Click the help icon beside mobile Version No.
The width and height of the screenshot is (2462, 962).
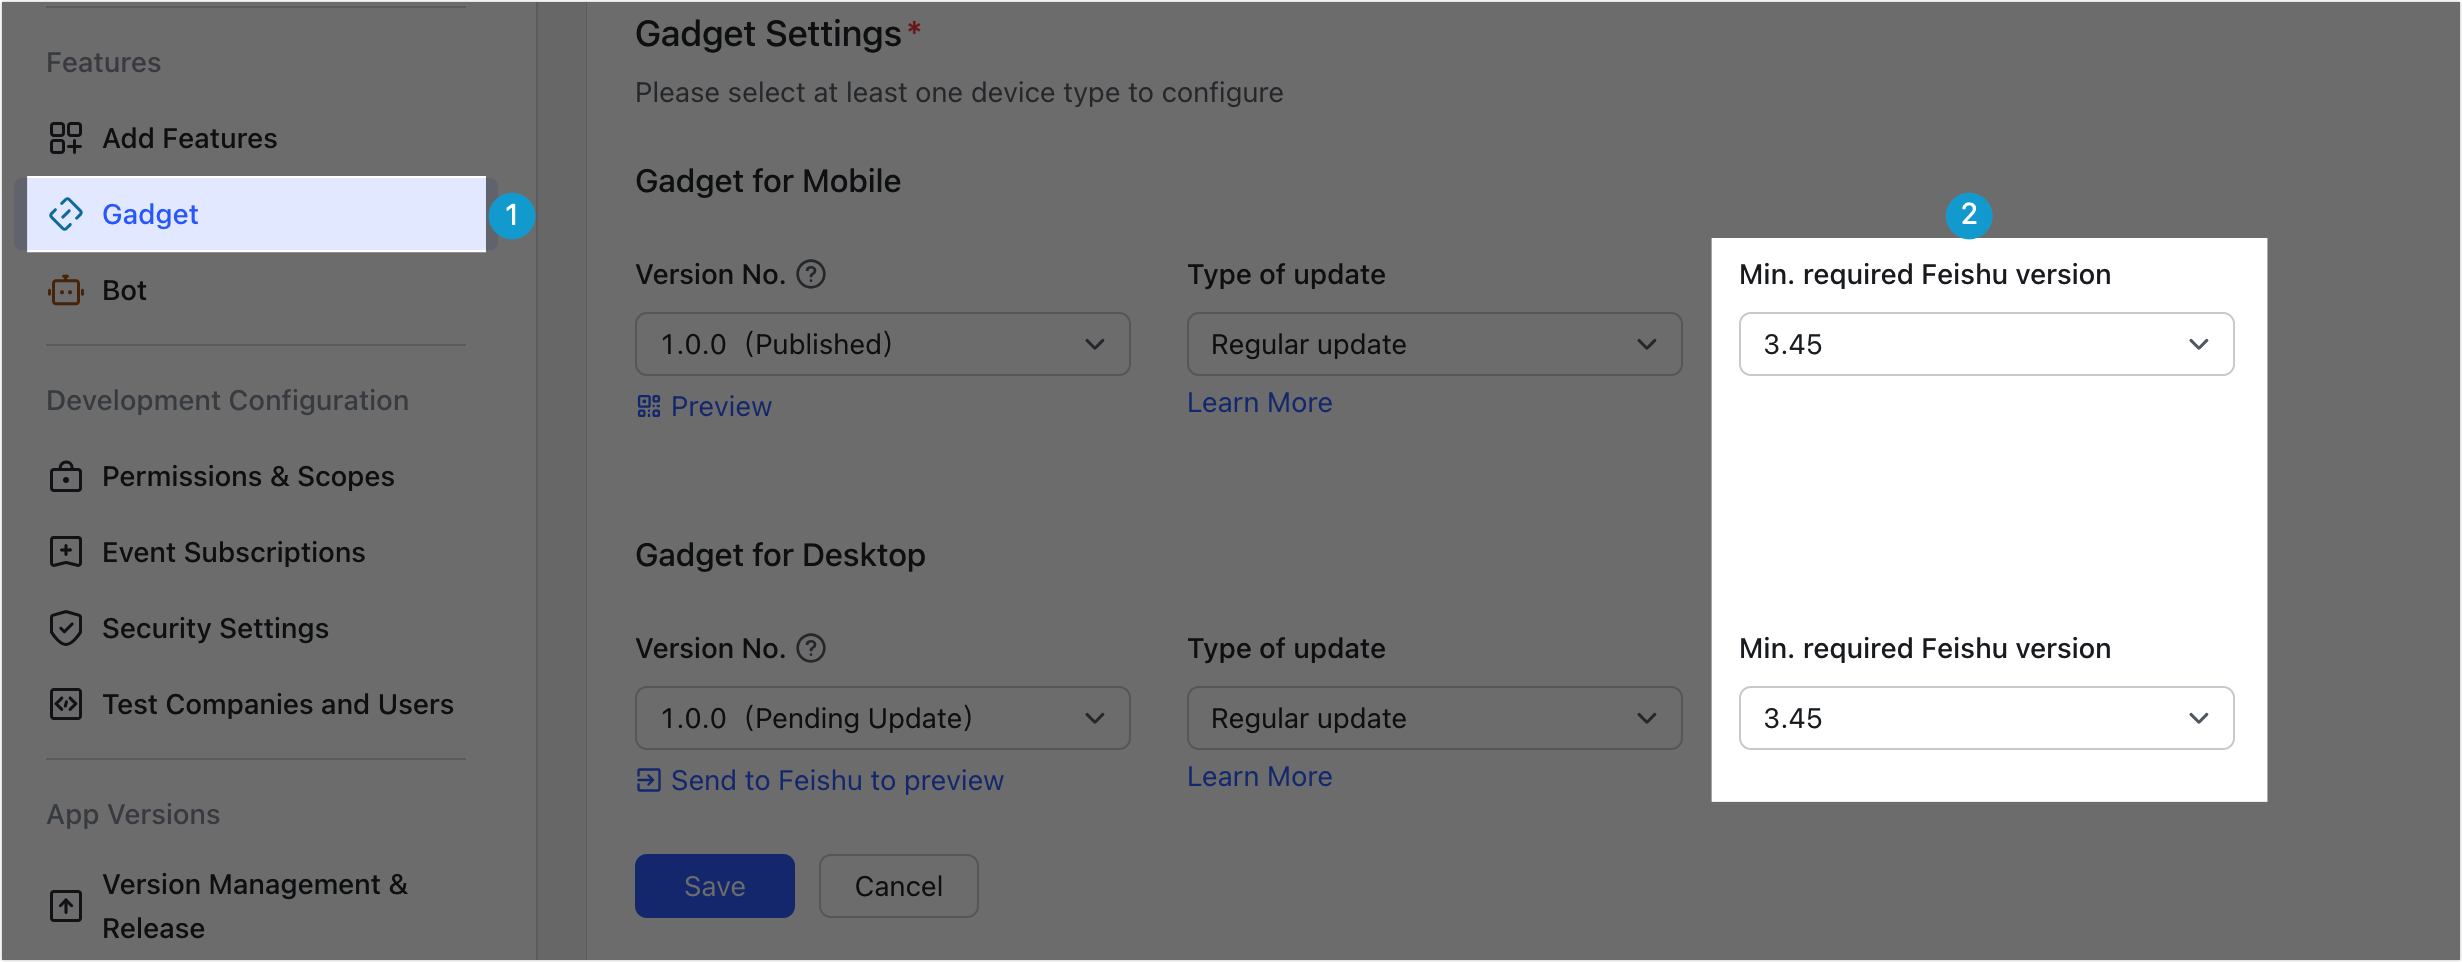click(811, 274)
